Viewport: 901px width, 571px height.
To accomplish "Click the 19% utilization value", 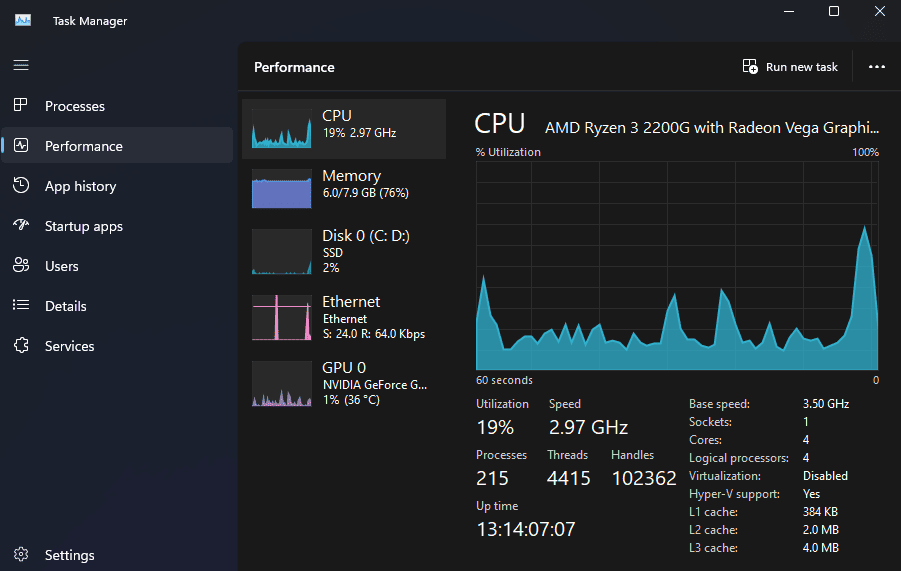I will coord(495,427).
